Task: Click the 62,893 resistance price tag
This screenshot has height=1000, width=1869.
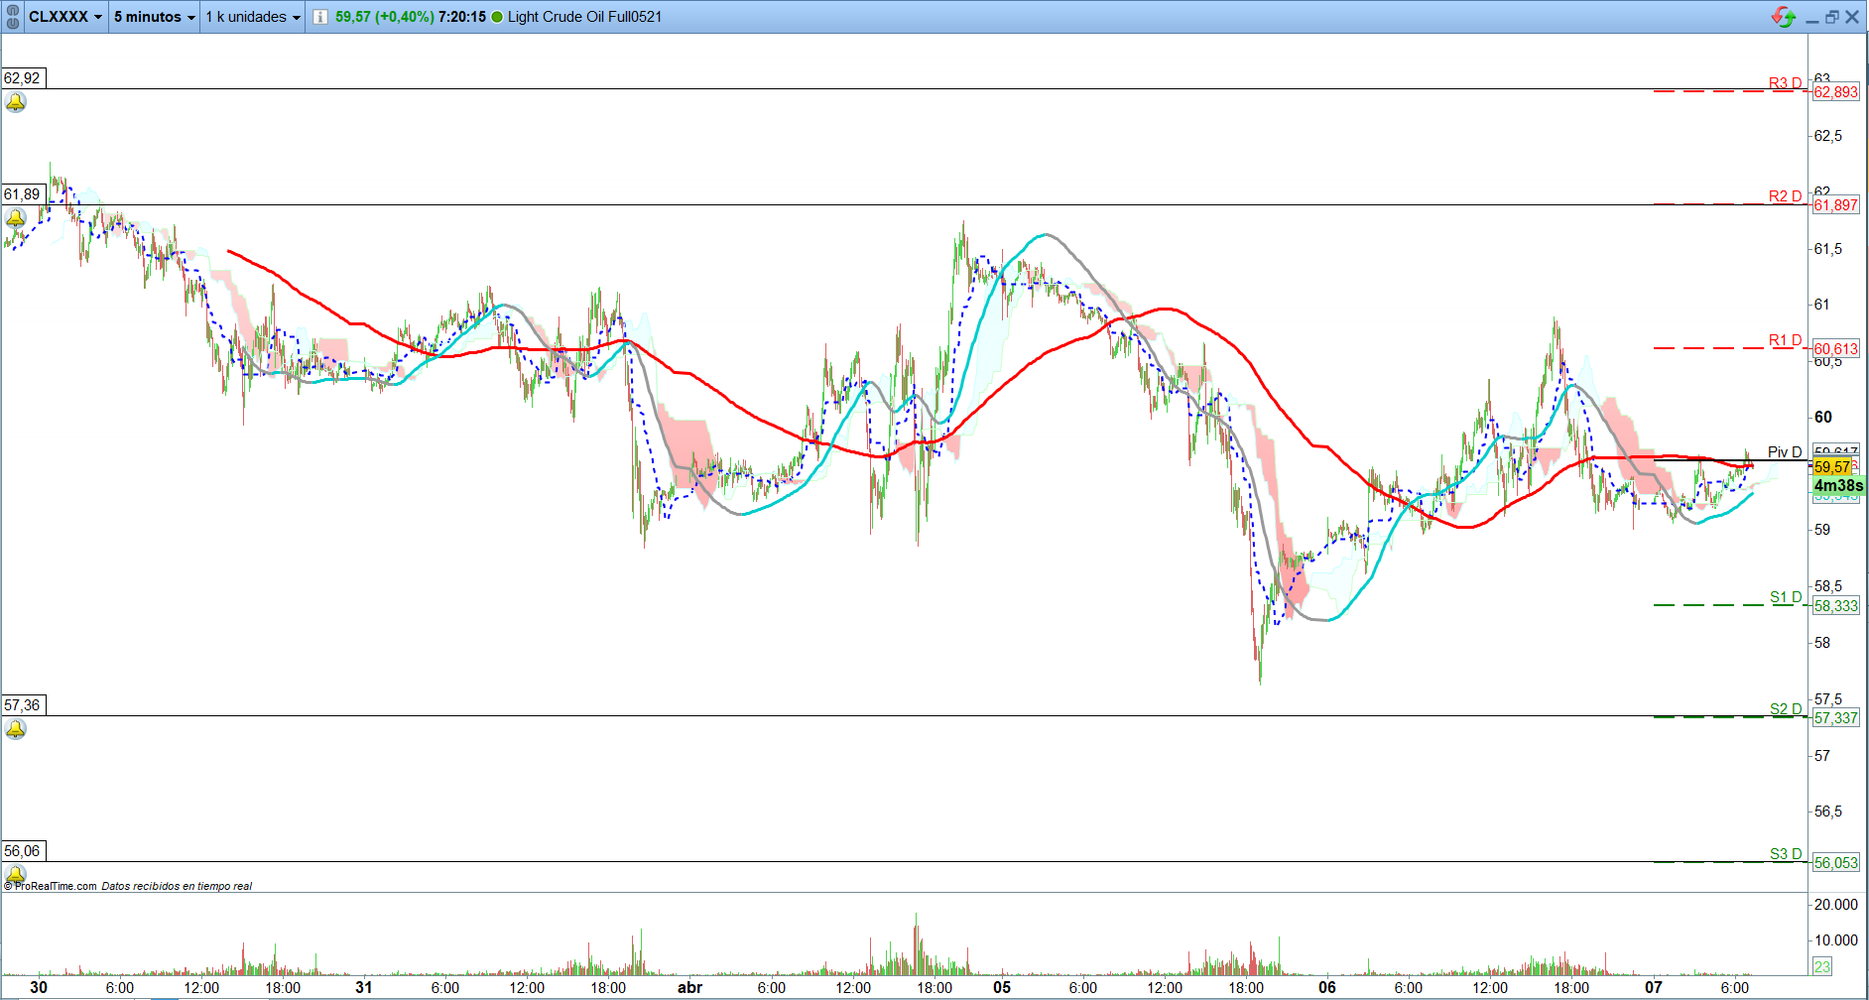Action: pyautogui.click(x=1836, y=92)
